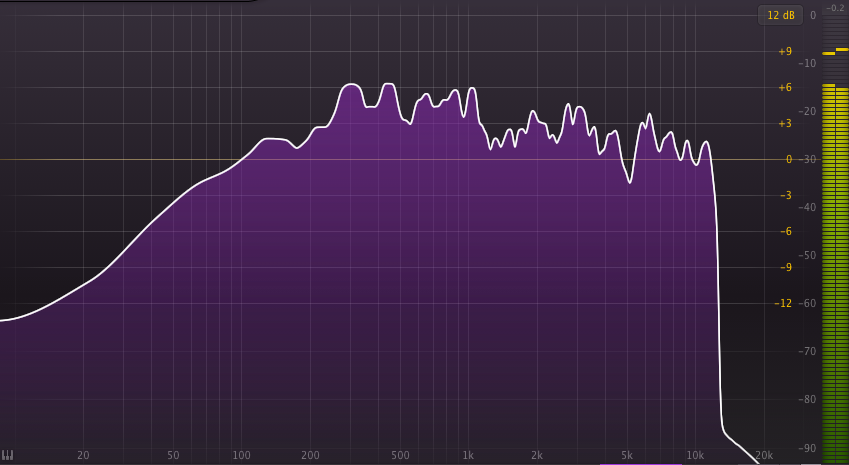849x465 pixels.
Task: Click the output level meter bars
Action: [x=835, y=271]
